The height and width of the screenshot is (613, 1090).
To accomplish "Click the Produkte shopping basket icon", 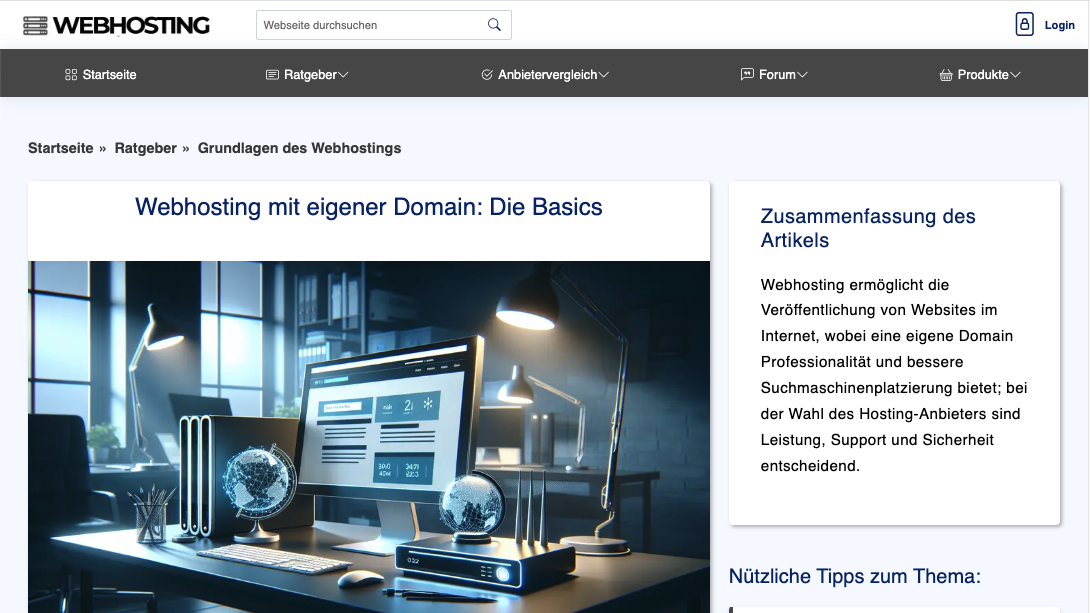I will point(946,75).
